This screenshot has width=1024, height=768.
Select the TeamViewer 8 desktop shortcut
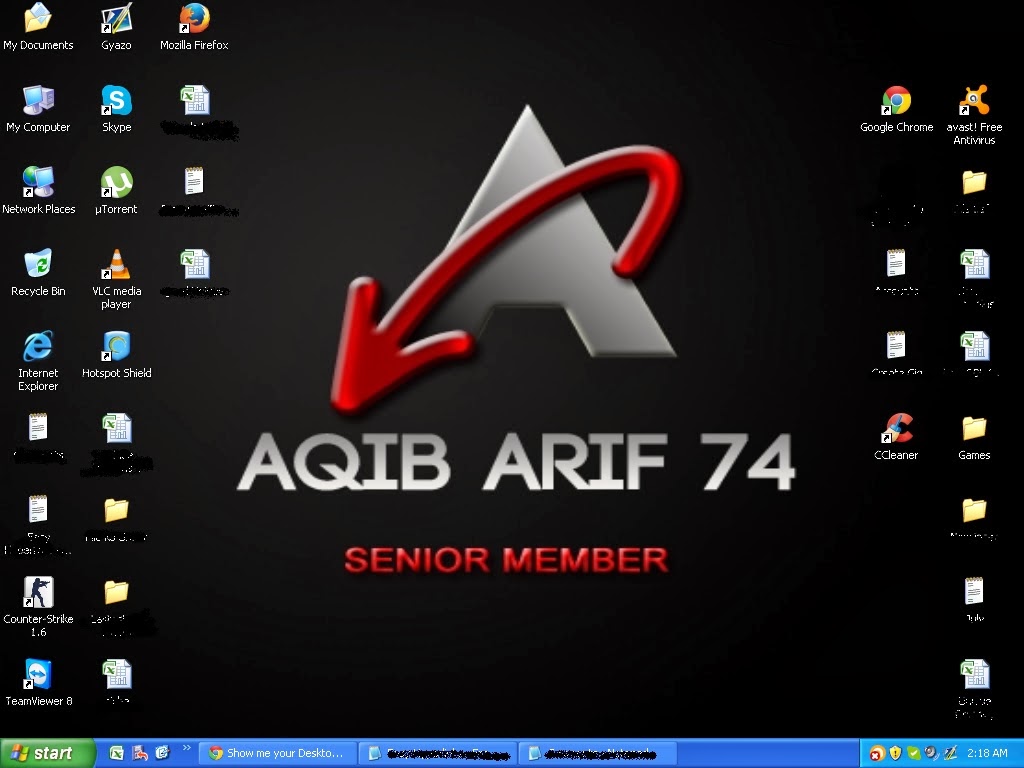(x=39, y=683)
